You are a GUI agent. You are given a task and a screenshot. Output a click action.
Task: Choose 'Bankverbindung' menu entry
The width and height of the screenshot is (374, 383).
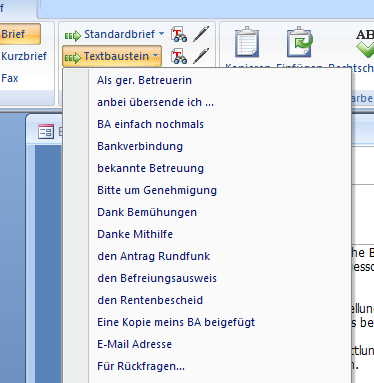point(207,146)
